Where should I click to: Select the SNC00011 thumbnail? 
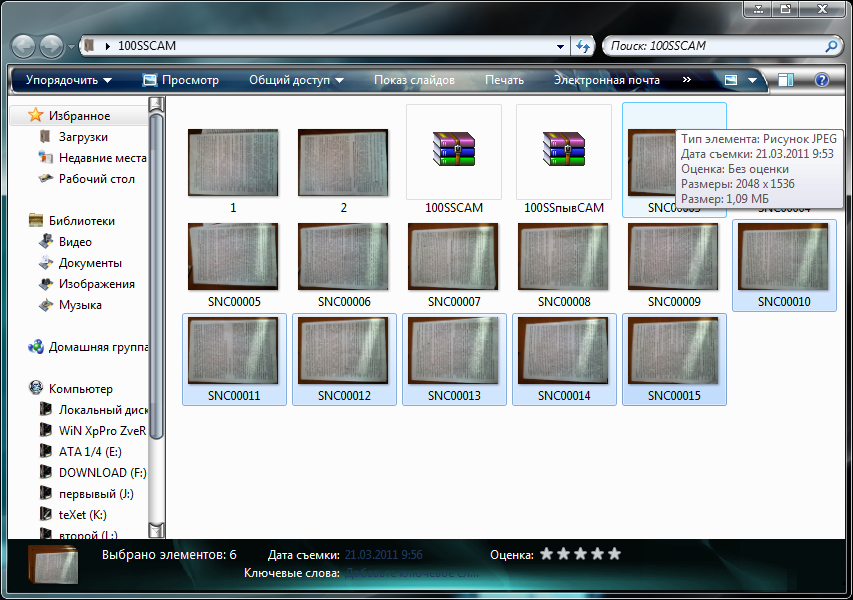tap(233, 350)
